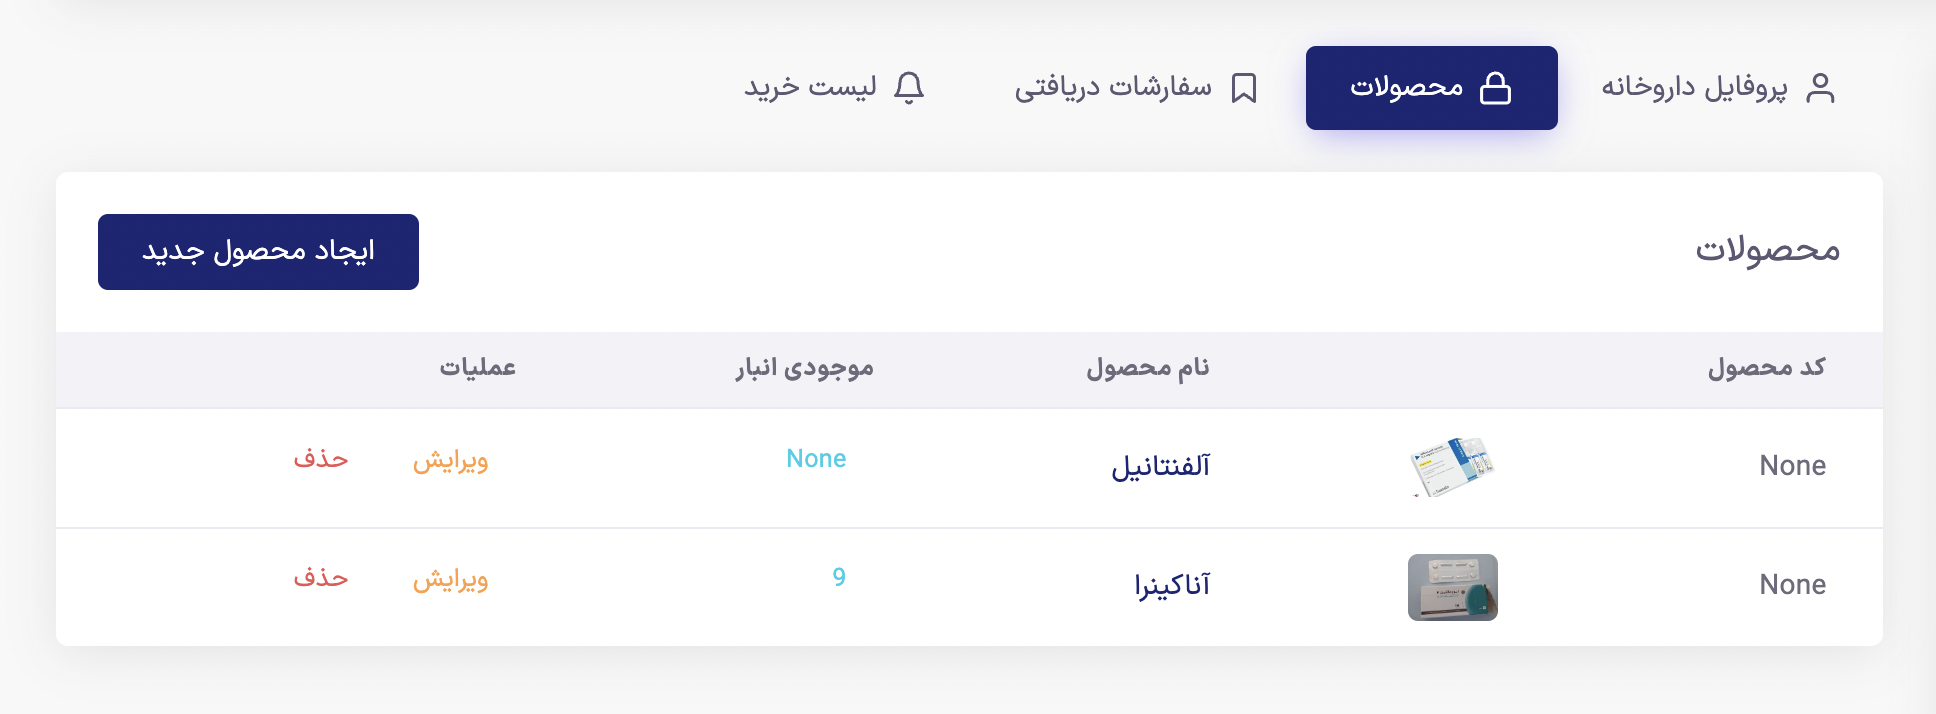
Task: Click the stock value 9 in آناکینرا row
Action: (x=839, y=577)
